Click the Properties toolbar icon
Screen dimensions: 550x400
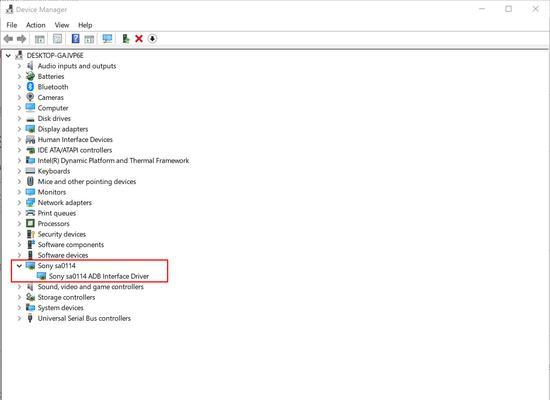coord(57,39)
